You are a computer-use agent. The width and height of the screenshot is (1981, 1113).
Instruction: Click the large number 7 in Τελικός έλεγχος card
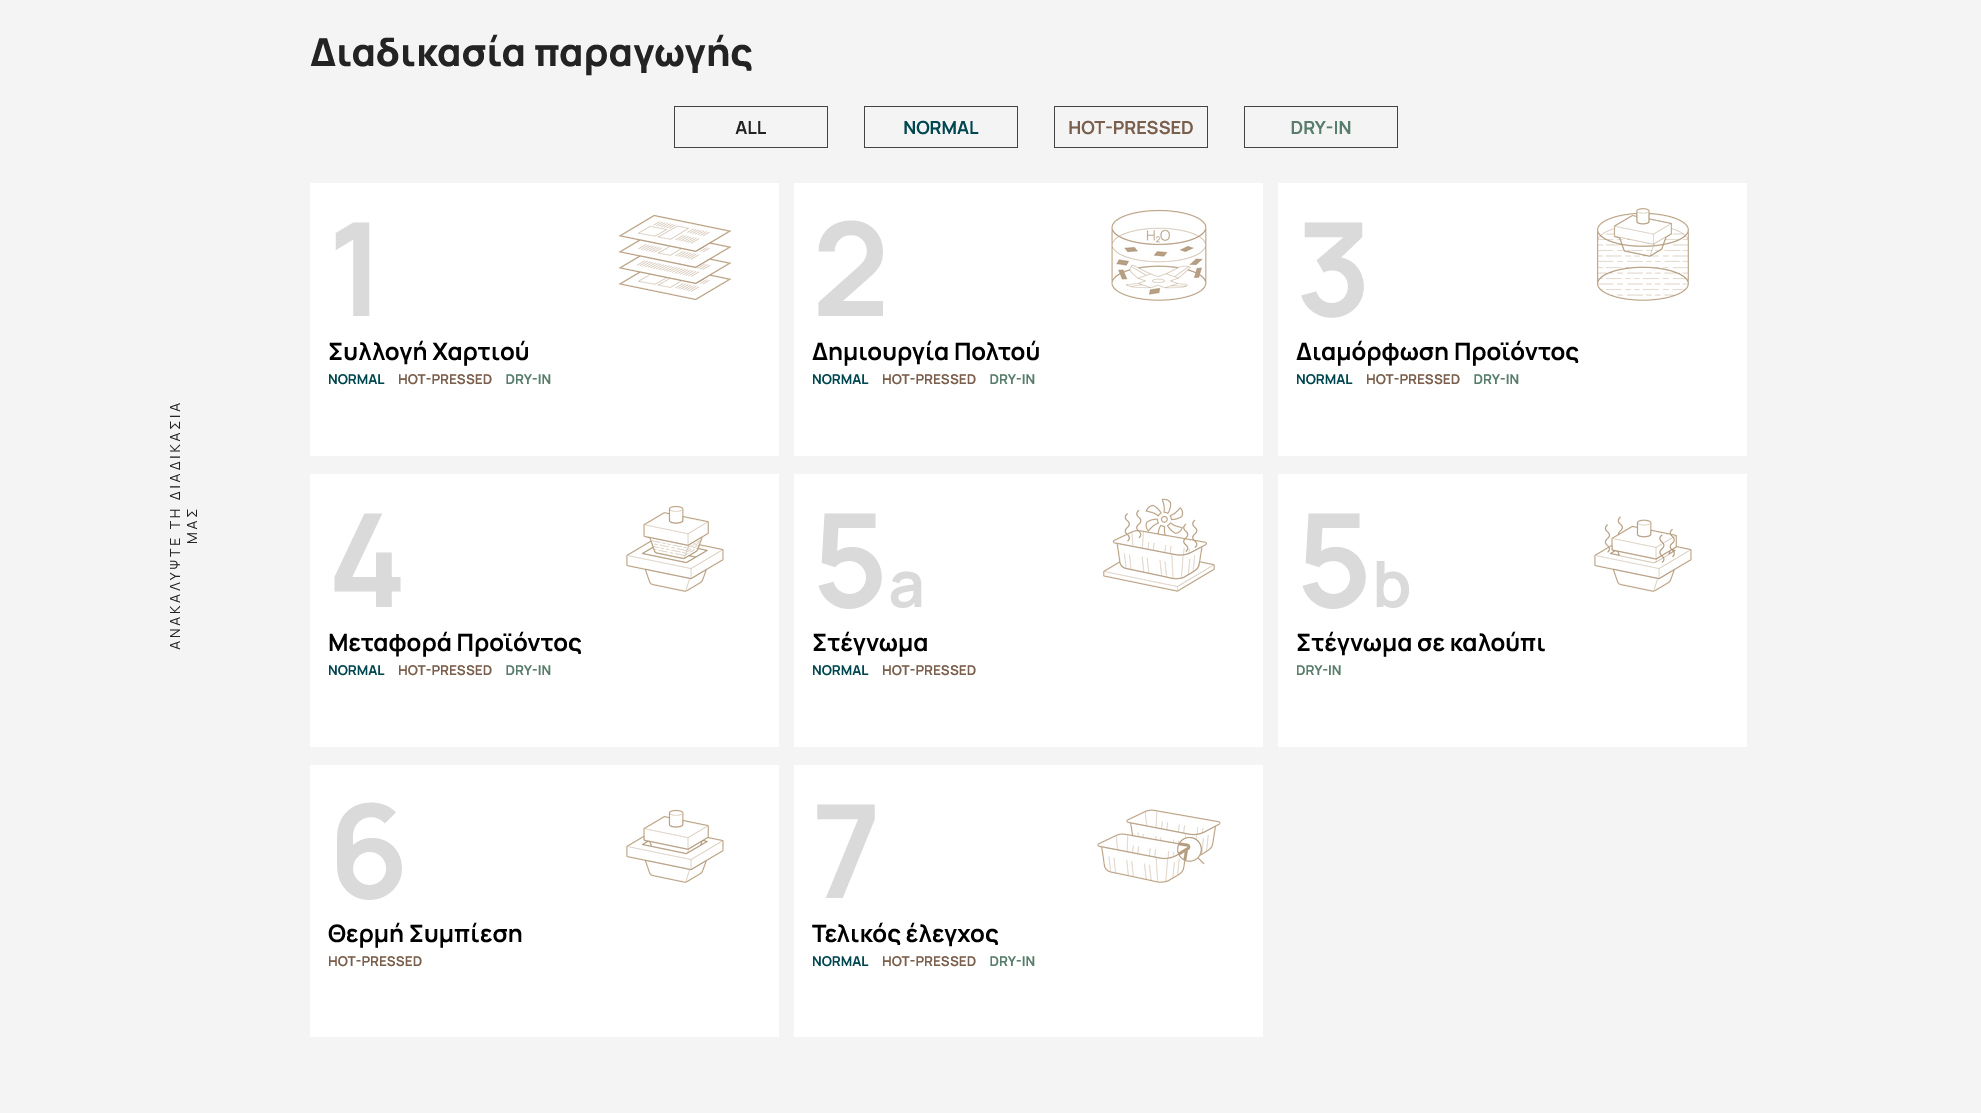(846, 850)
